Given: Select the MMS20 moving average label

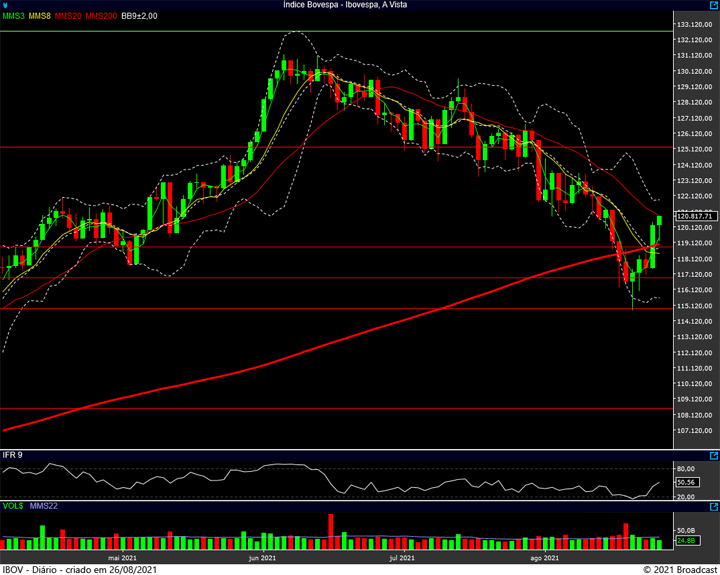Looking at the screenshot, I should (68, 16).
